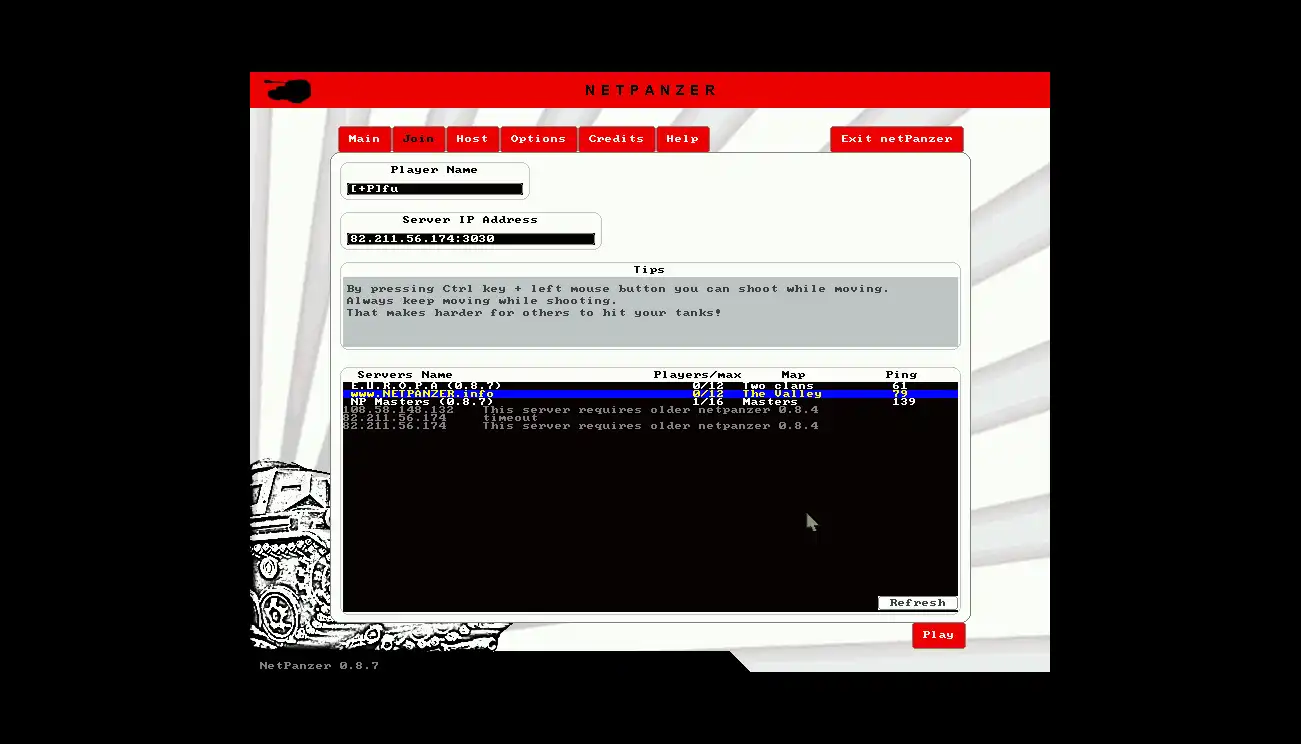This screenshot has width=1301, height=744.
Task: Select the 82.211.56.174 timeout entry
Action: click(x=650, y=418)
